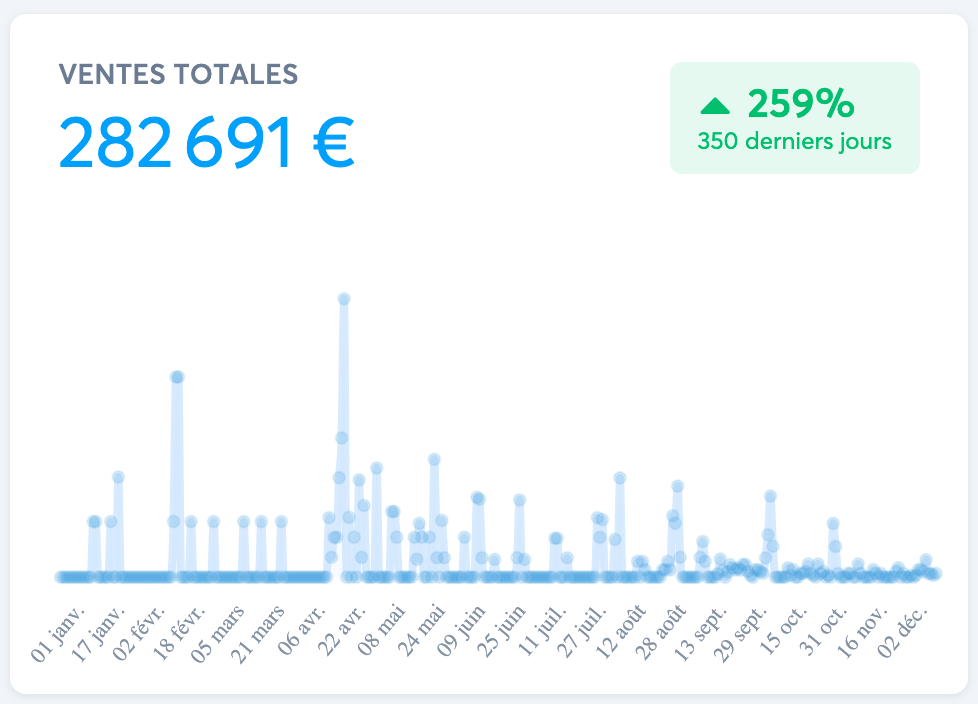This screenshot has width=978, height=704.
Task: Click the "01 janv." axis label
Action: 61,632
